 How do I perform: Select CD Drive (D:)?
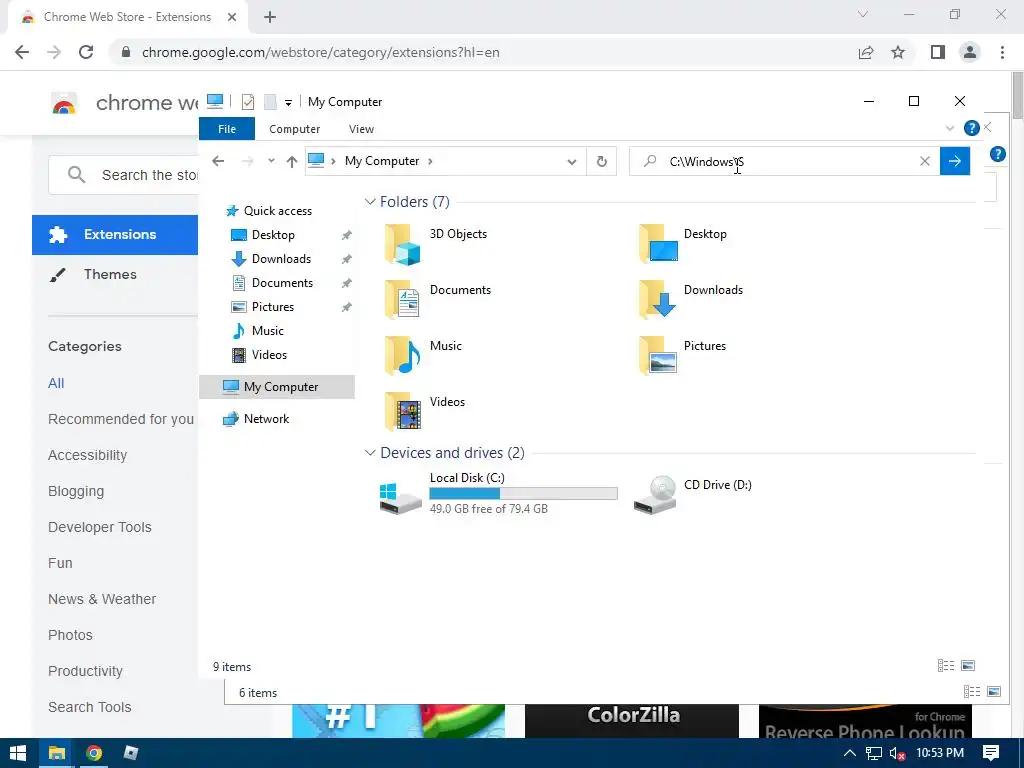[694, 494]
